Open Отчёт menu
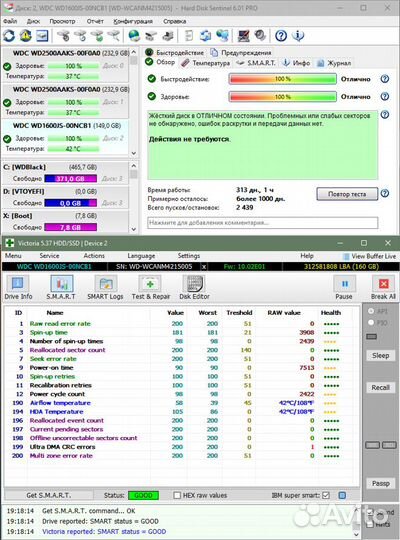Viewport: 400px width, 540px height. click(x=95, y=21)
